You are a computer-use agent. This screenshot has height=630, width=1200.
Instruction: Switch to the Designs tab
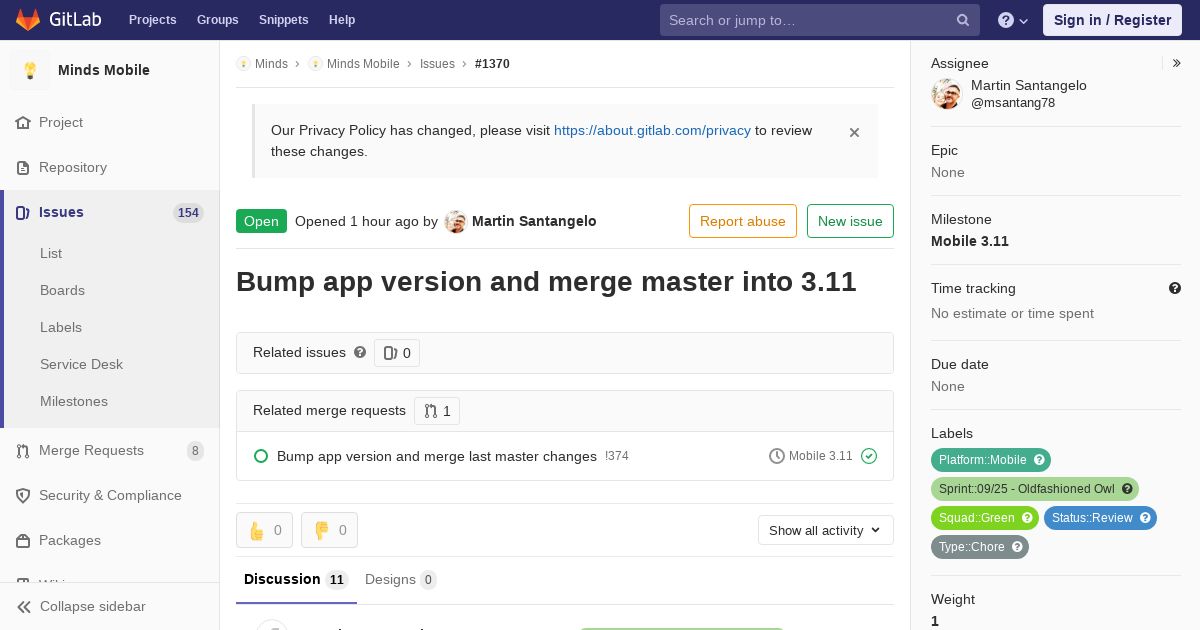(400, 580)
